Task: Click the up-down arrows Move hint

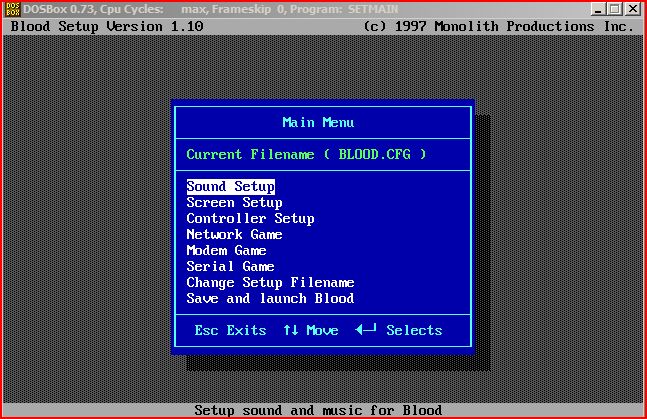Action: coord(311,330)
